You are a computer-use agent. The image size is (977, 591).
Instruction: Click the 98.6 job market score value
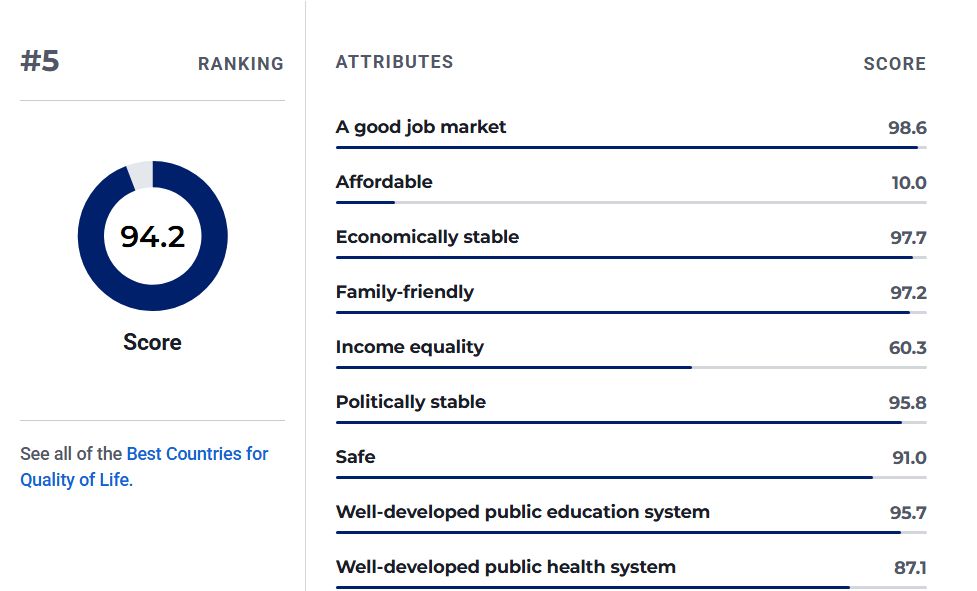907,128
